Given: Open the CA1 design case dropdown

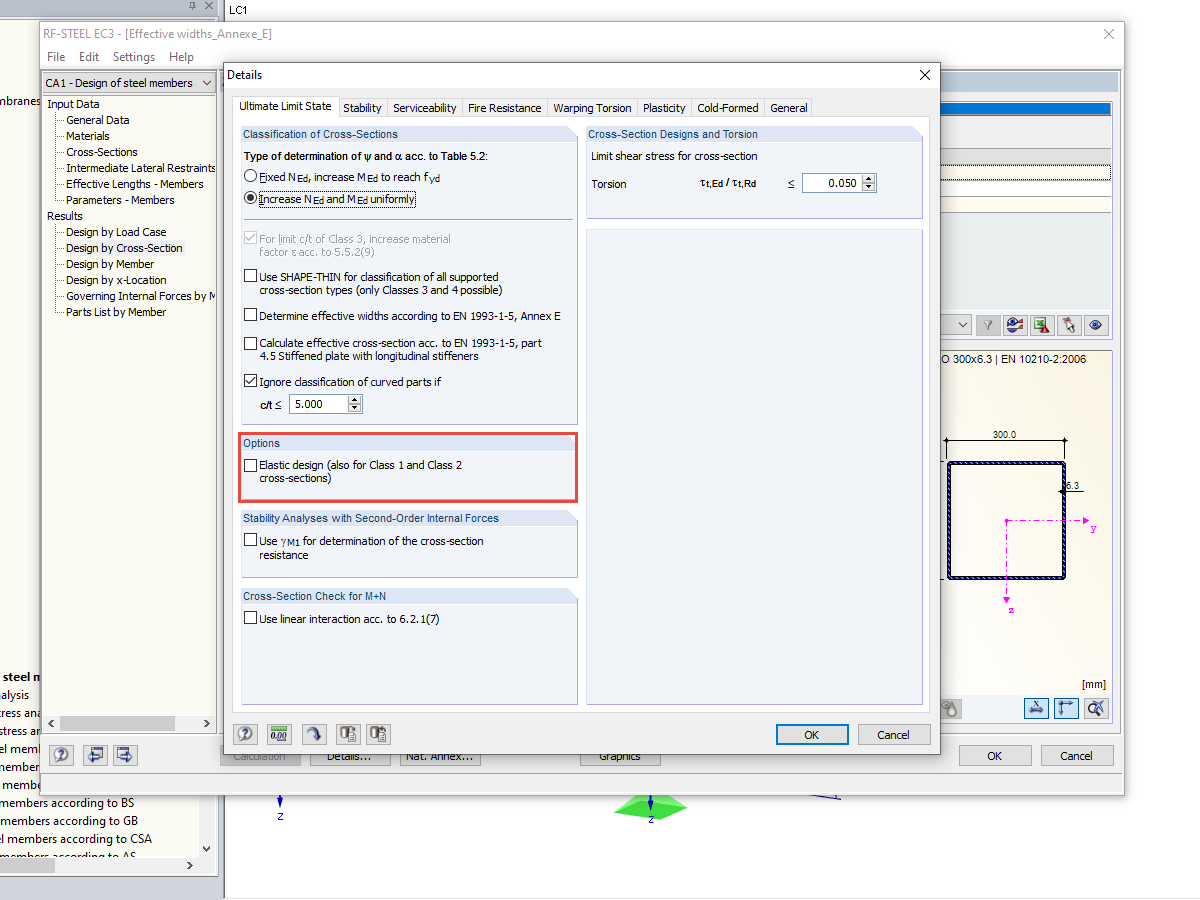Looking at the screenshot, I should click(206, 82).
